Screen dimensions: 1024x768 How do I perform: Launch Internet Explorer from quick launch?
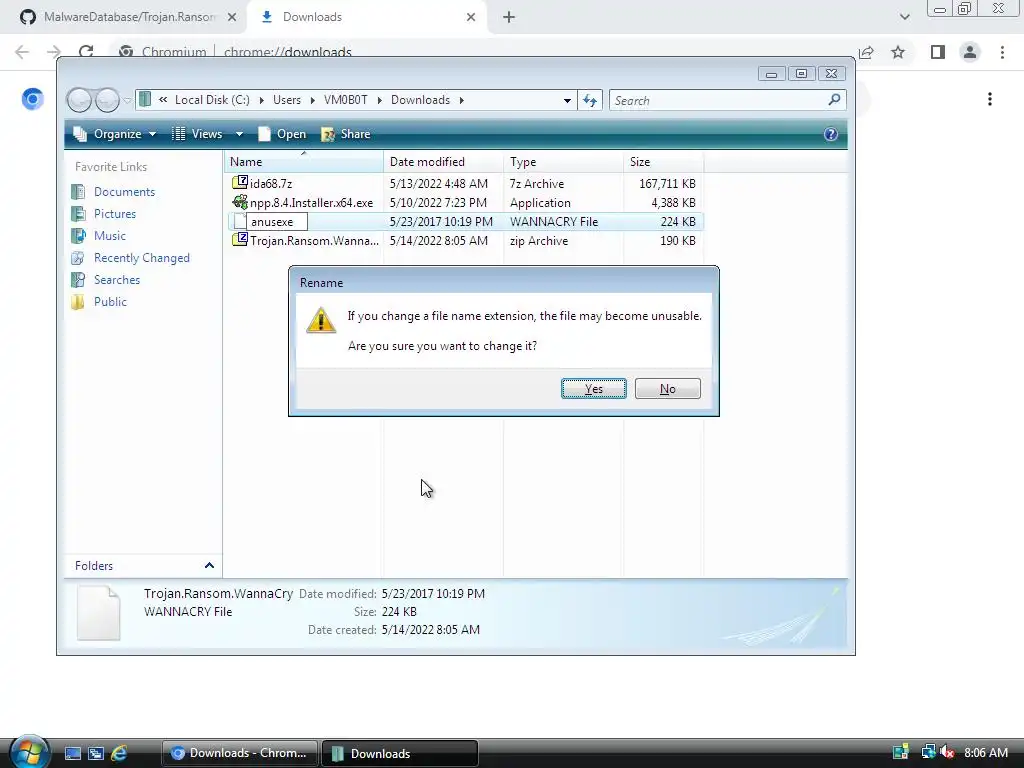click(119, 753)
